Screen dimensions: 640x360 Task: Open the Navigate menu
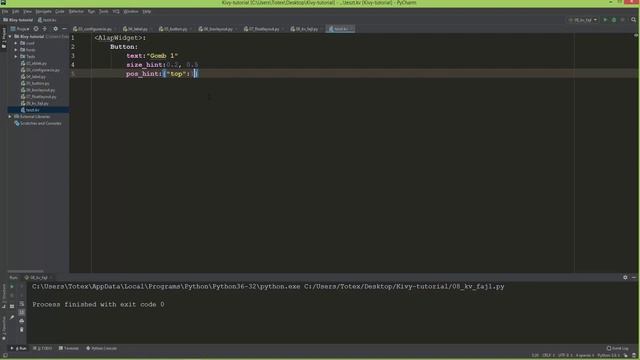(x=44, y=11)
